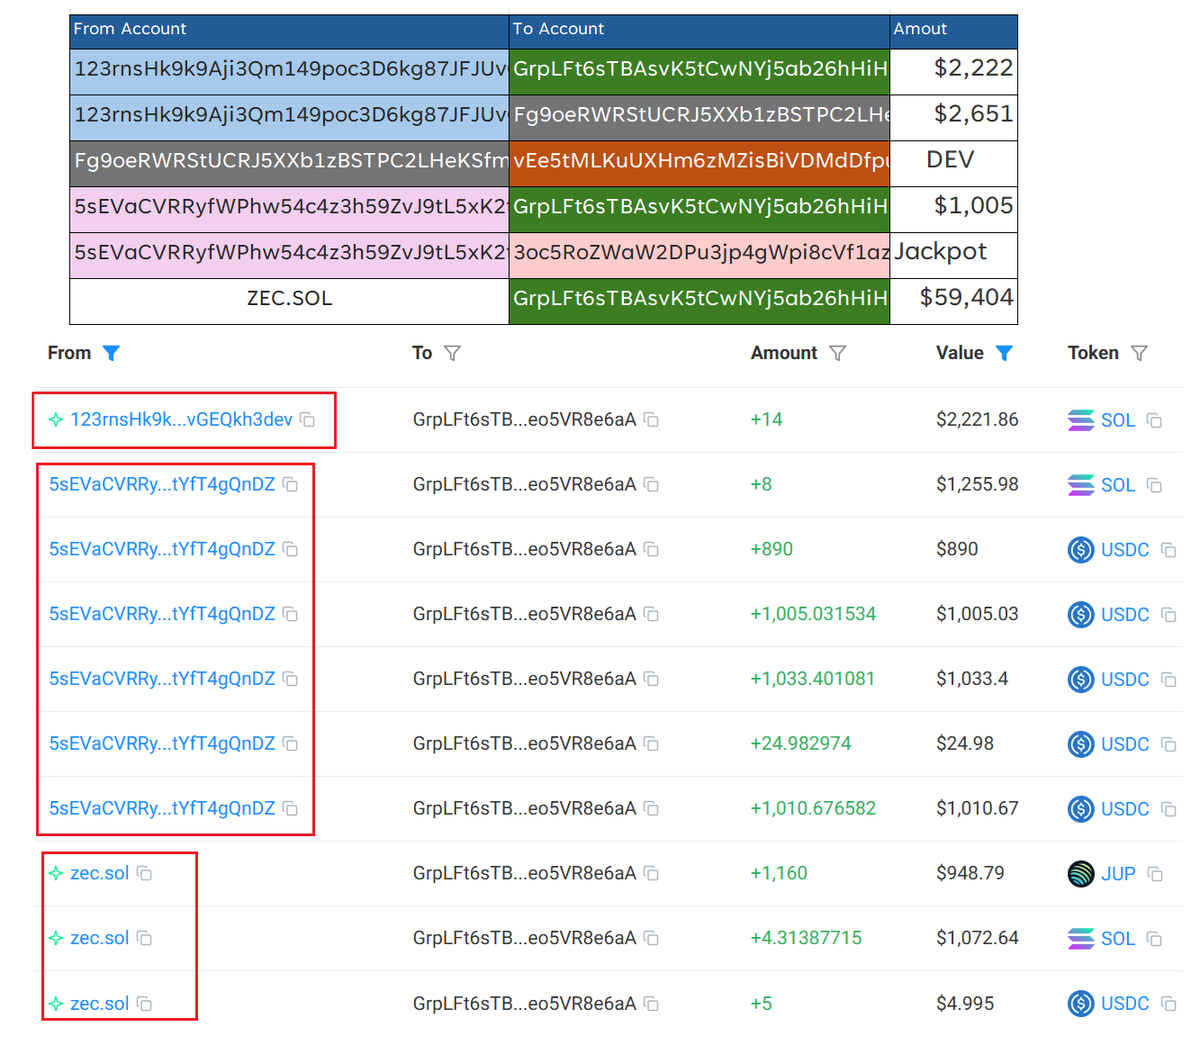Open the Value column filter
The image size is (1200, 1045).
(x=1004, y=353)
